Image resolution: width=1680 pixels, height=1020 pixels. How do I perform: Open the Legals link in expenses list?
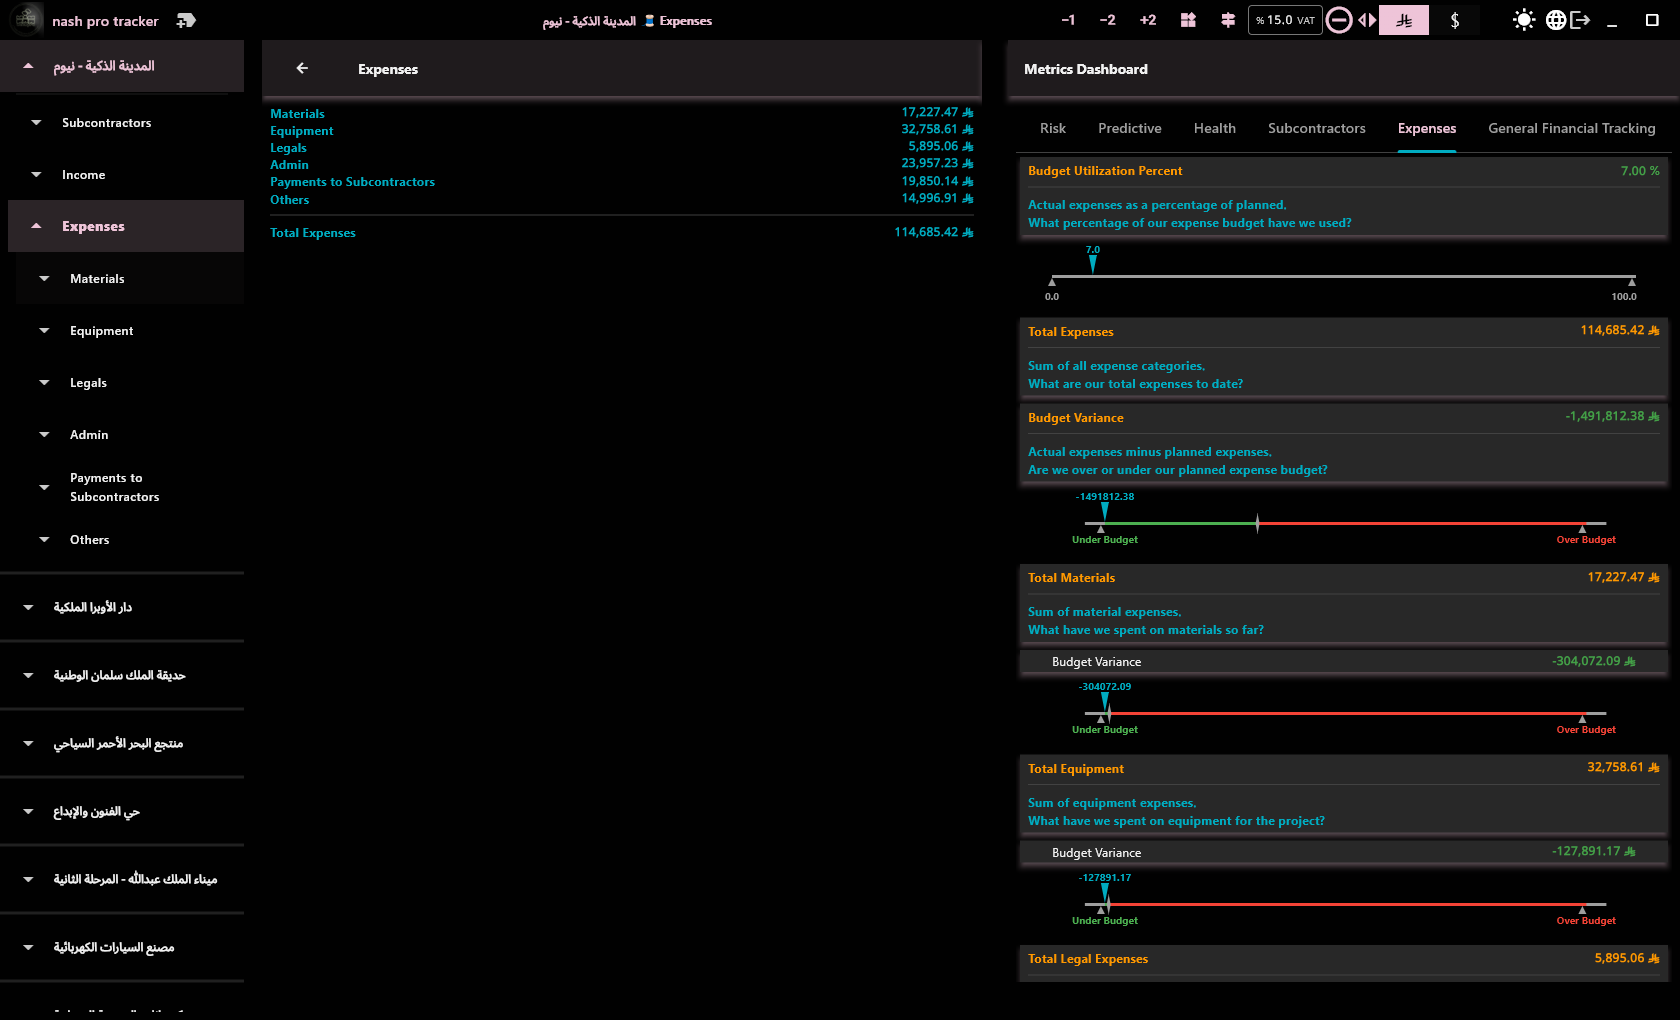tap(288, 148)
